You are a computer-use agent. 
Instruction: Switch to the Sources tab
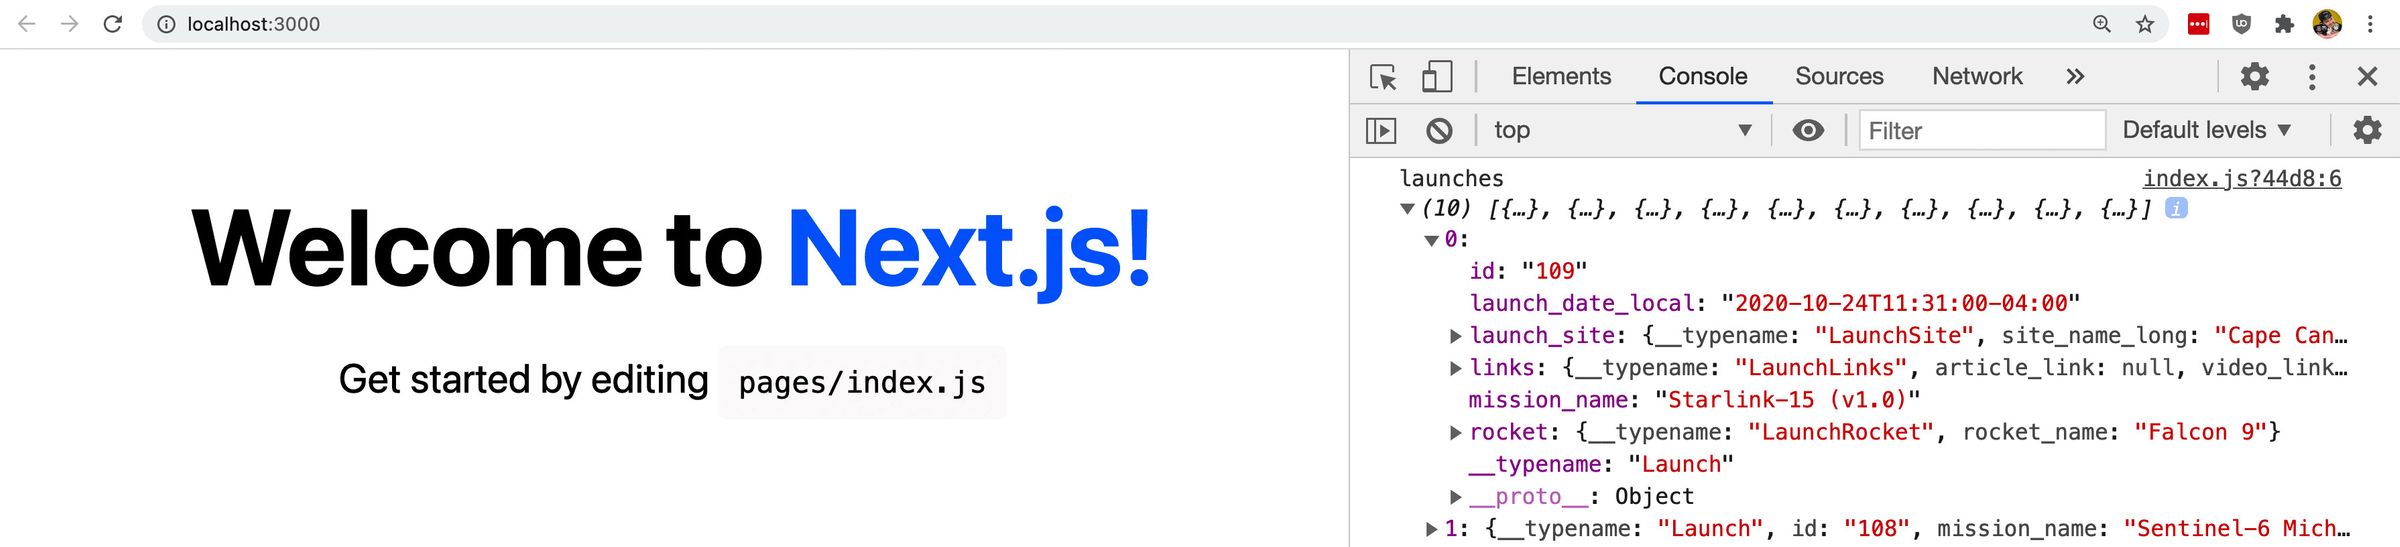(1839, 77)
